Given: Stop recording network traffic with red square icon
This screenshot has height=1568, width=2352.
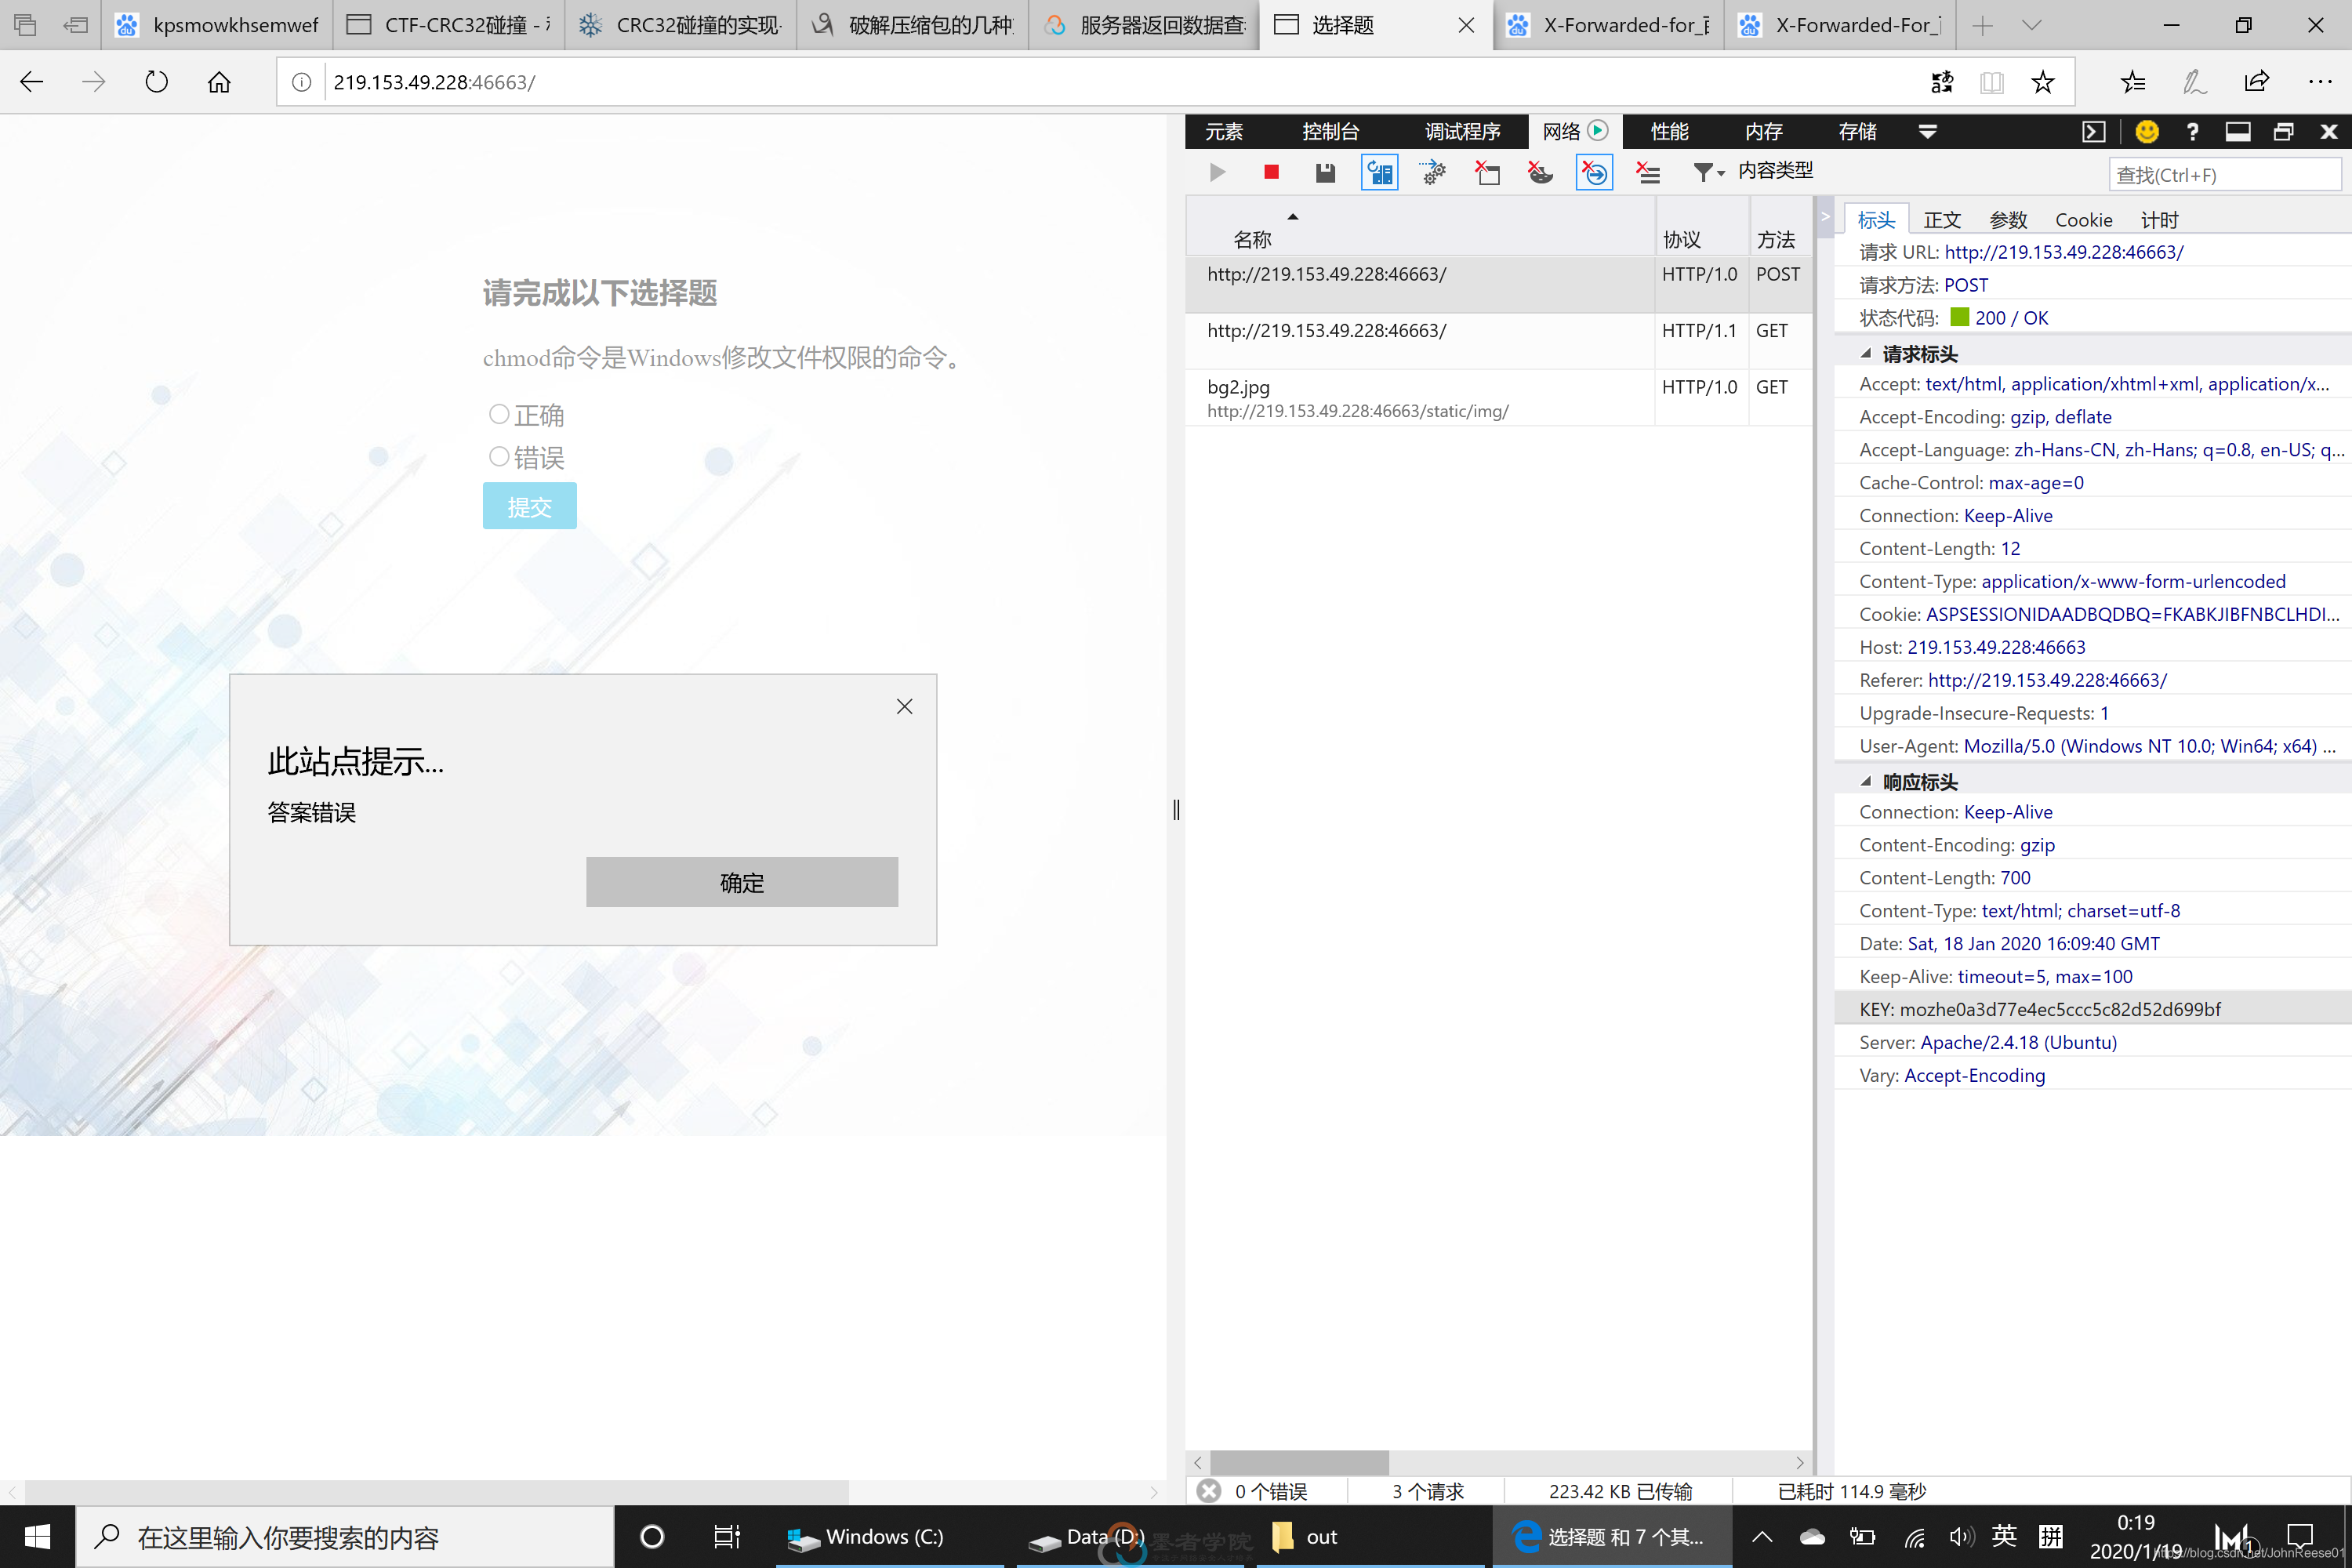Looking at the screenshot, I should [1271, 172].
